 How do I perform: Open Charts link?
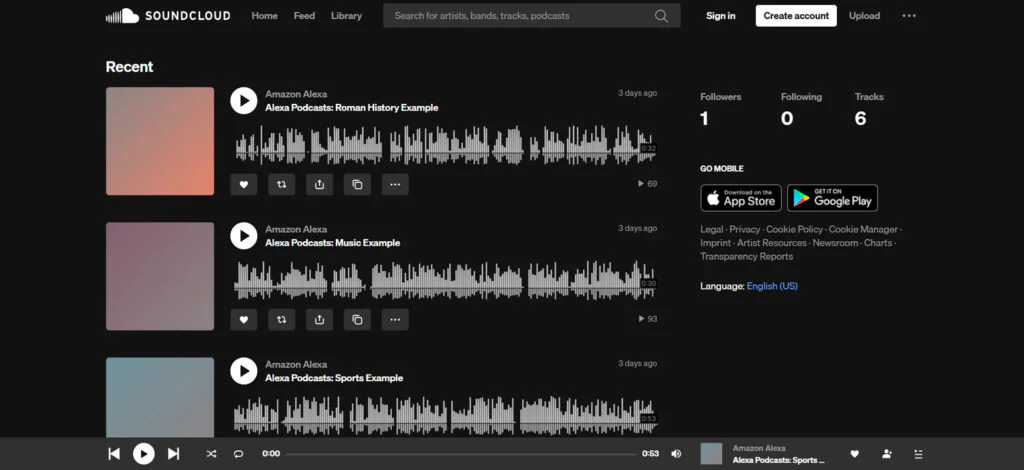point(878,243)
